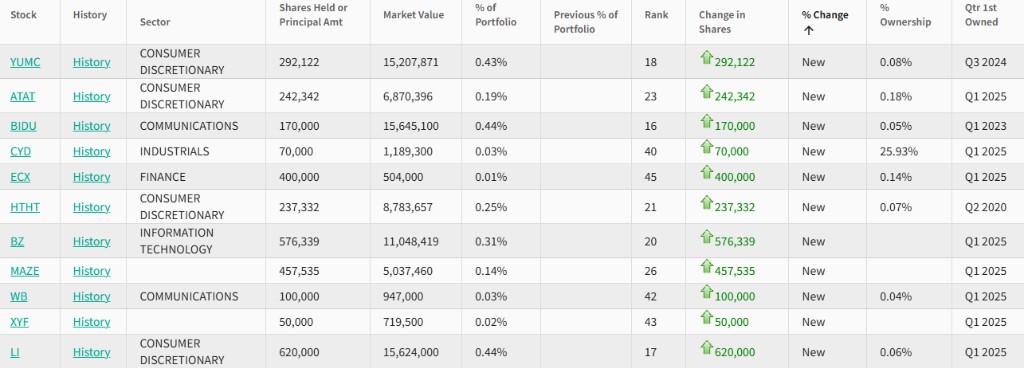1024x368 pixels.
Task: Sort by the Sector column header
Action: 155,22
